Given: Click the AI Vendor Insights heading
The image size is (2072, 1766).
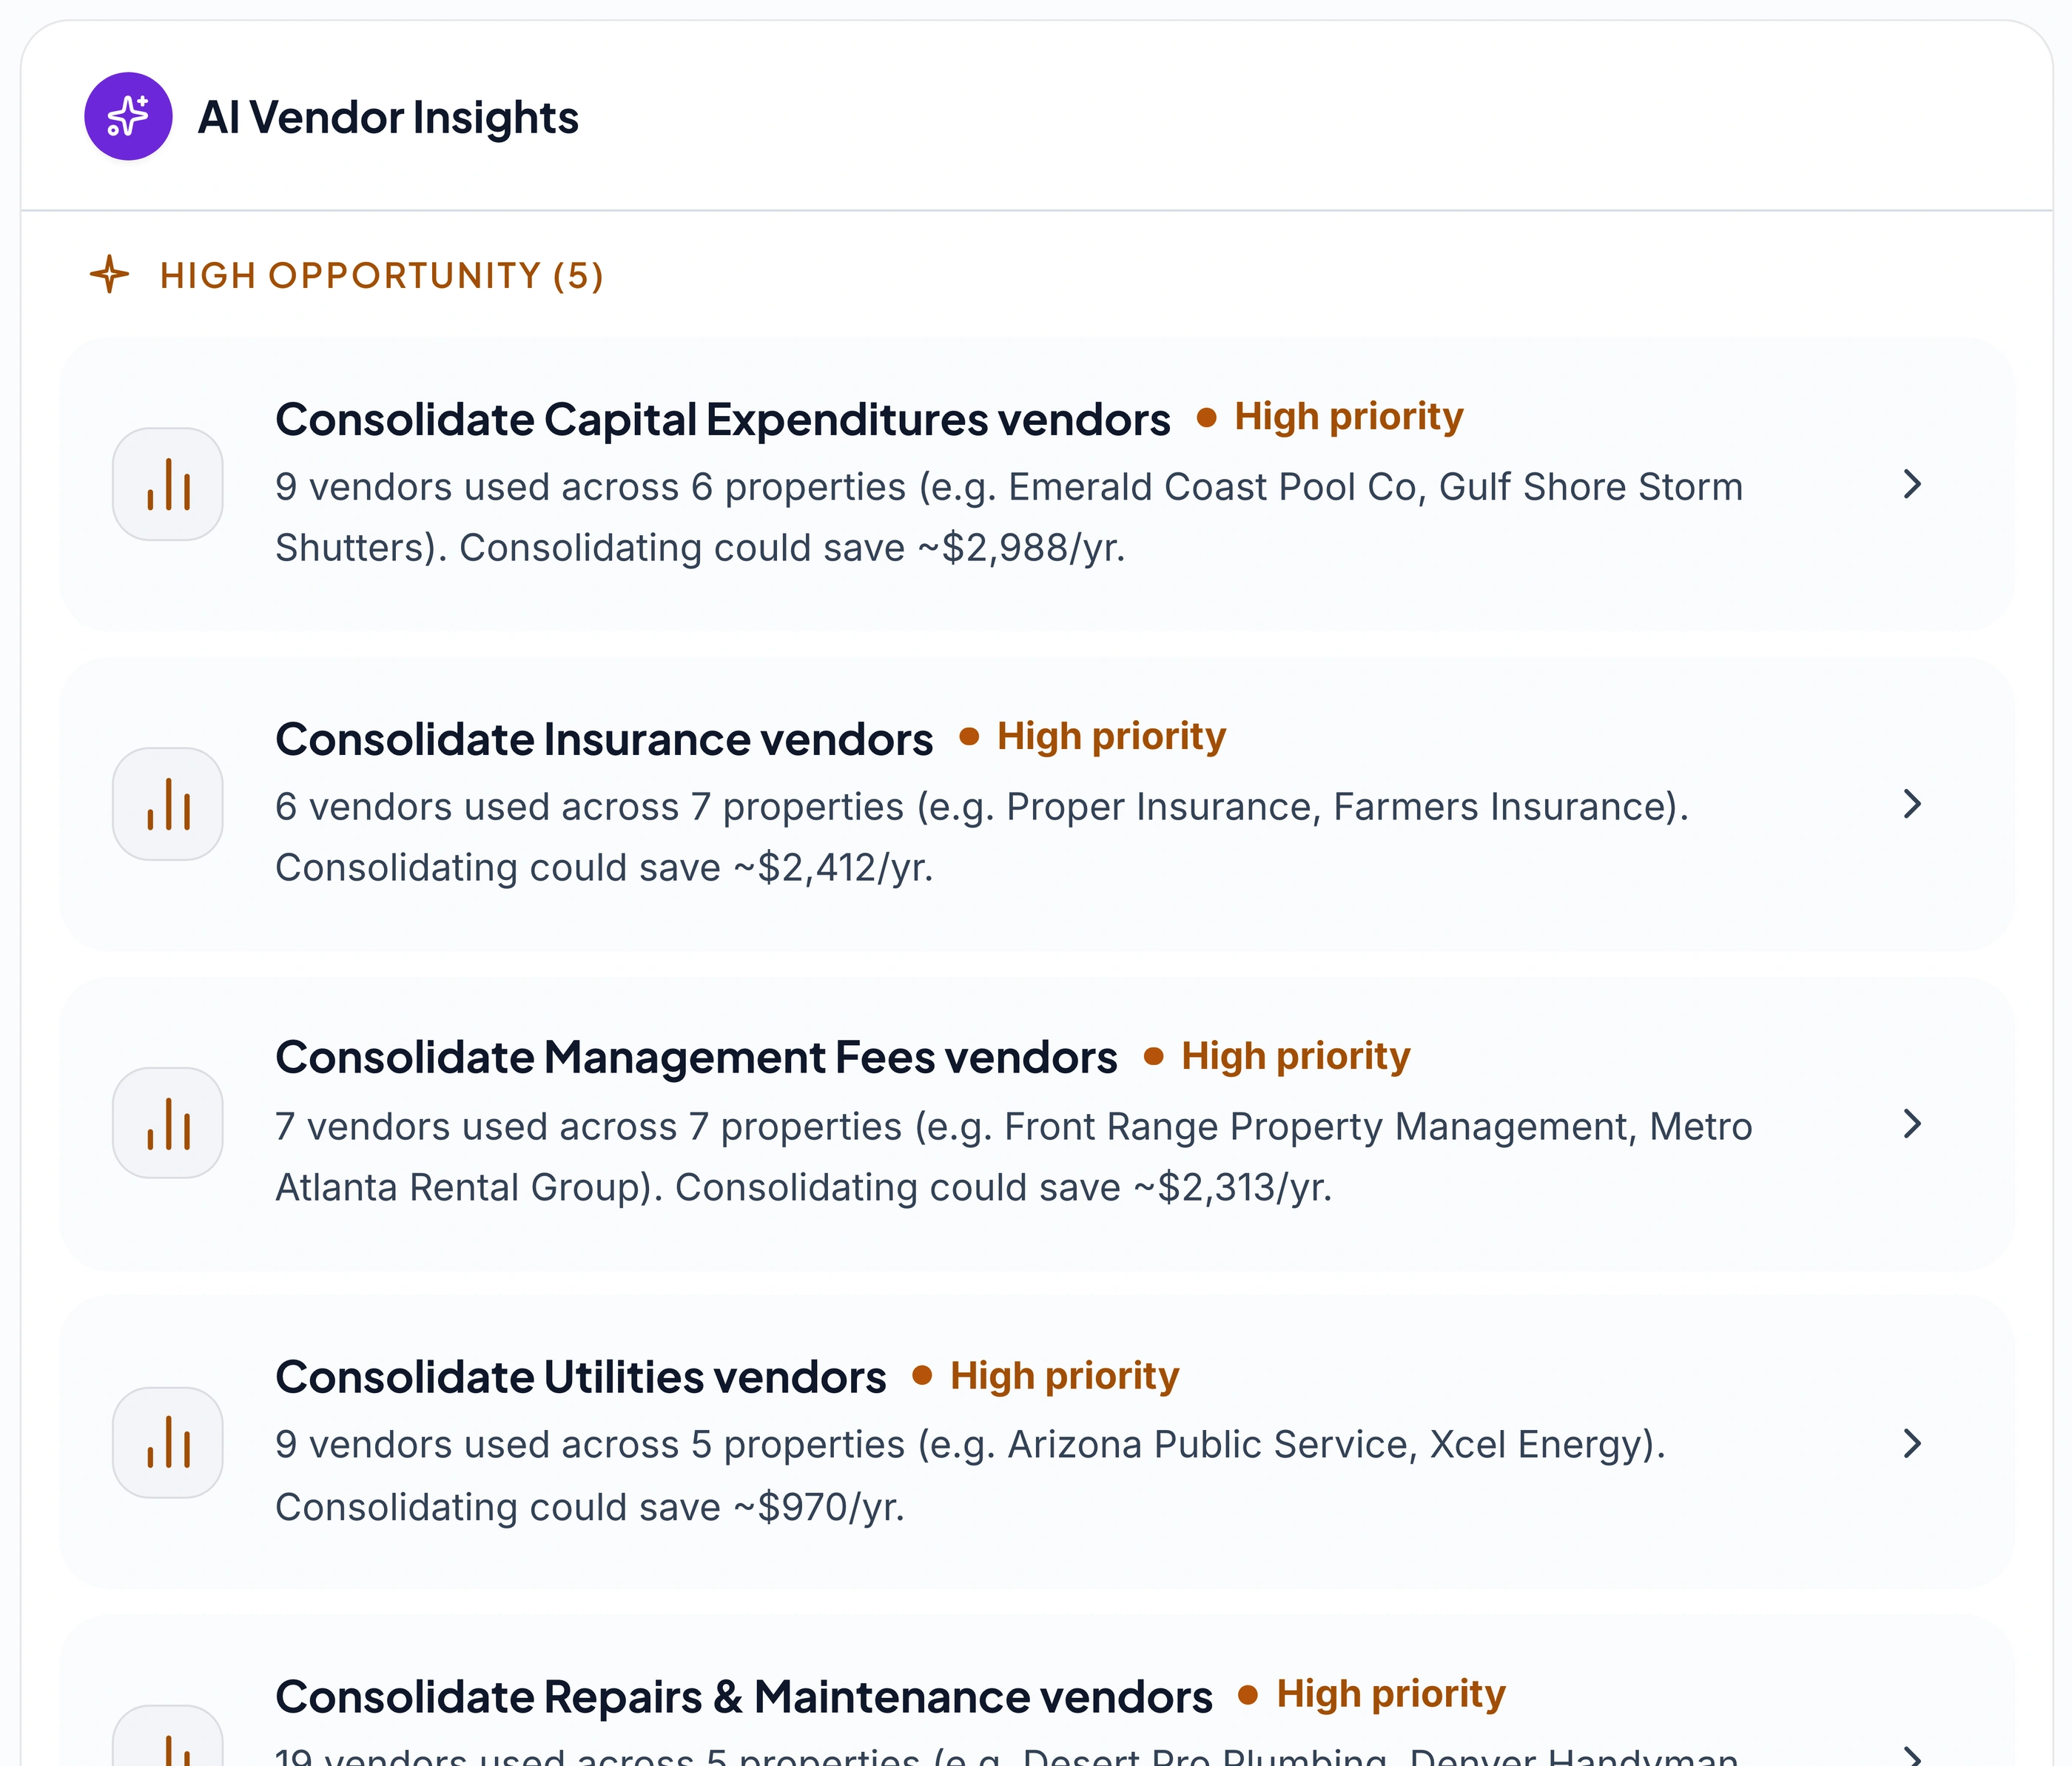Looking at the screenshot, I should (388, 117).
